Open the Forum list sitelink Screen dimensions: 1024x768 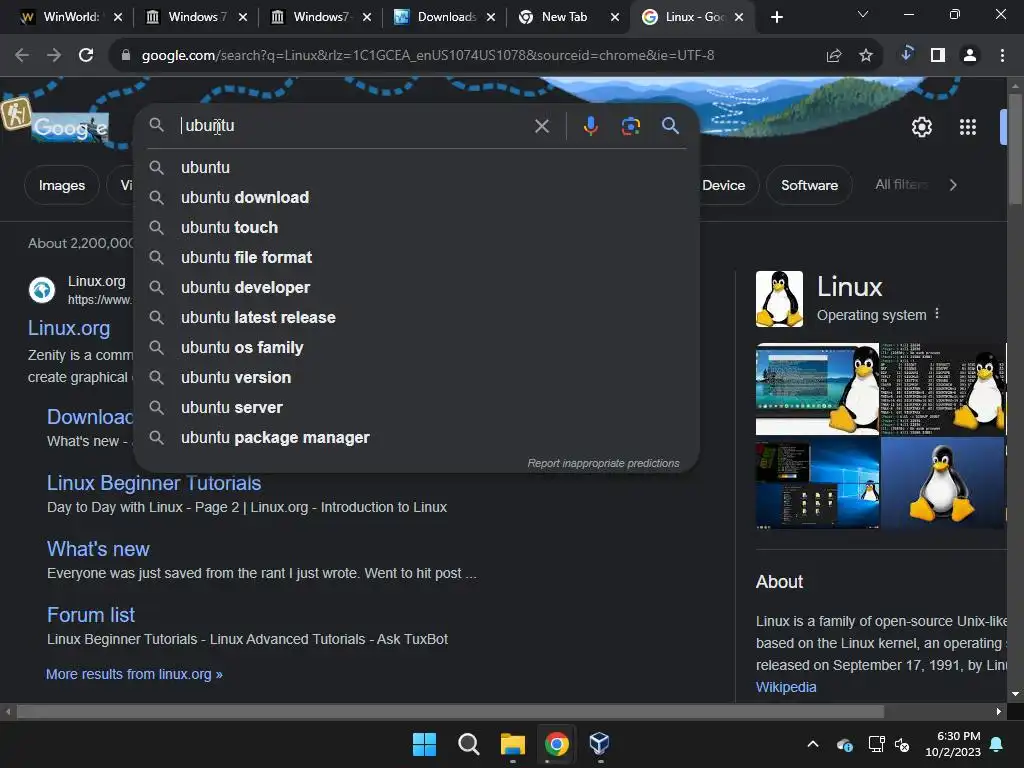[91, 615]
